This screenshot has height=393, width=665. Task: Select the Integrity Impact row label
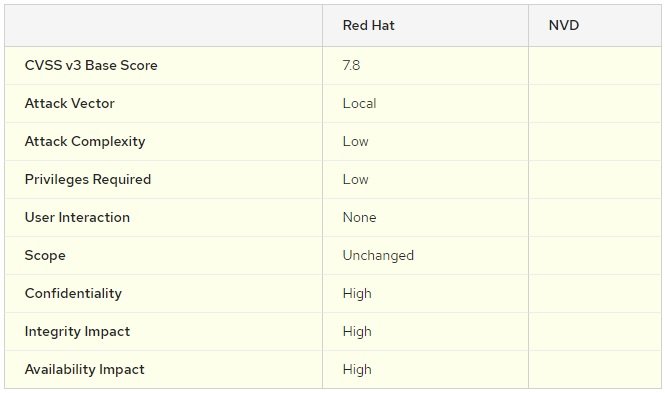tap(77, 332)
